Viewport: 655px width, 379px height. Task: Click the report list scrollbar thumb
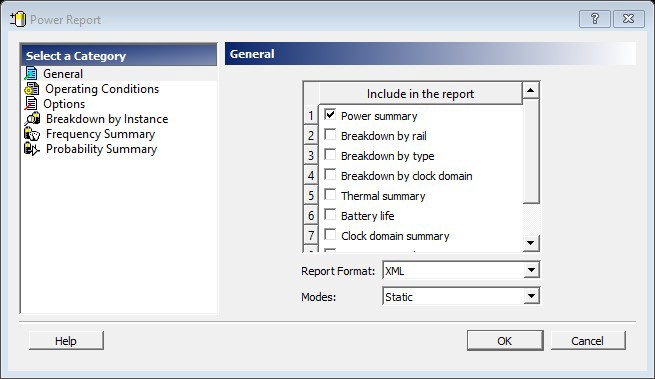(x=531, y=151)
